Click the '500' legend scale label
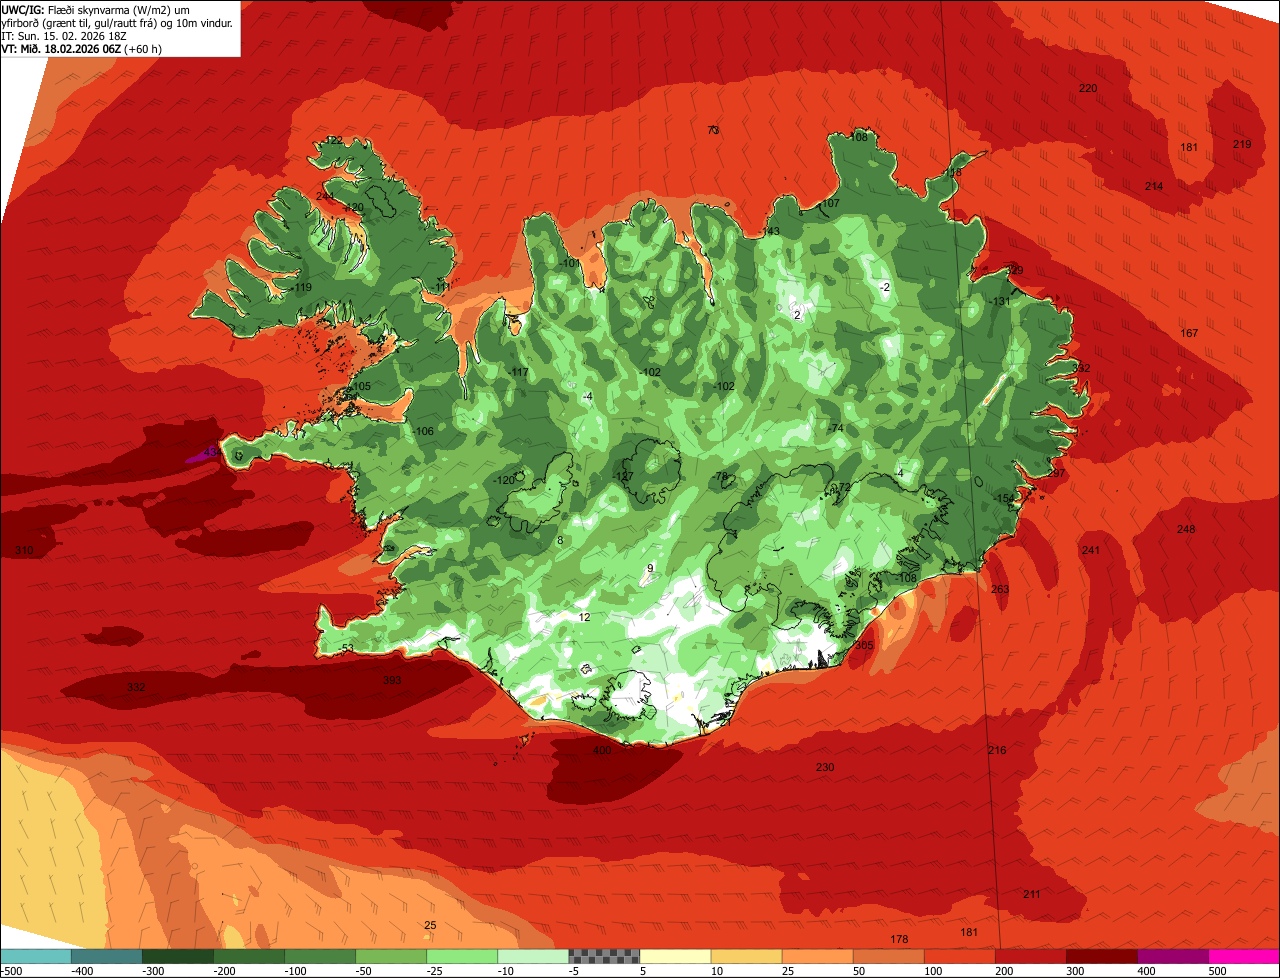Screen dimensions: 1280x978 (1217, 970)
